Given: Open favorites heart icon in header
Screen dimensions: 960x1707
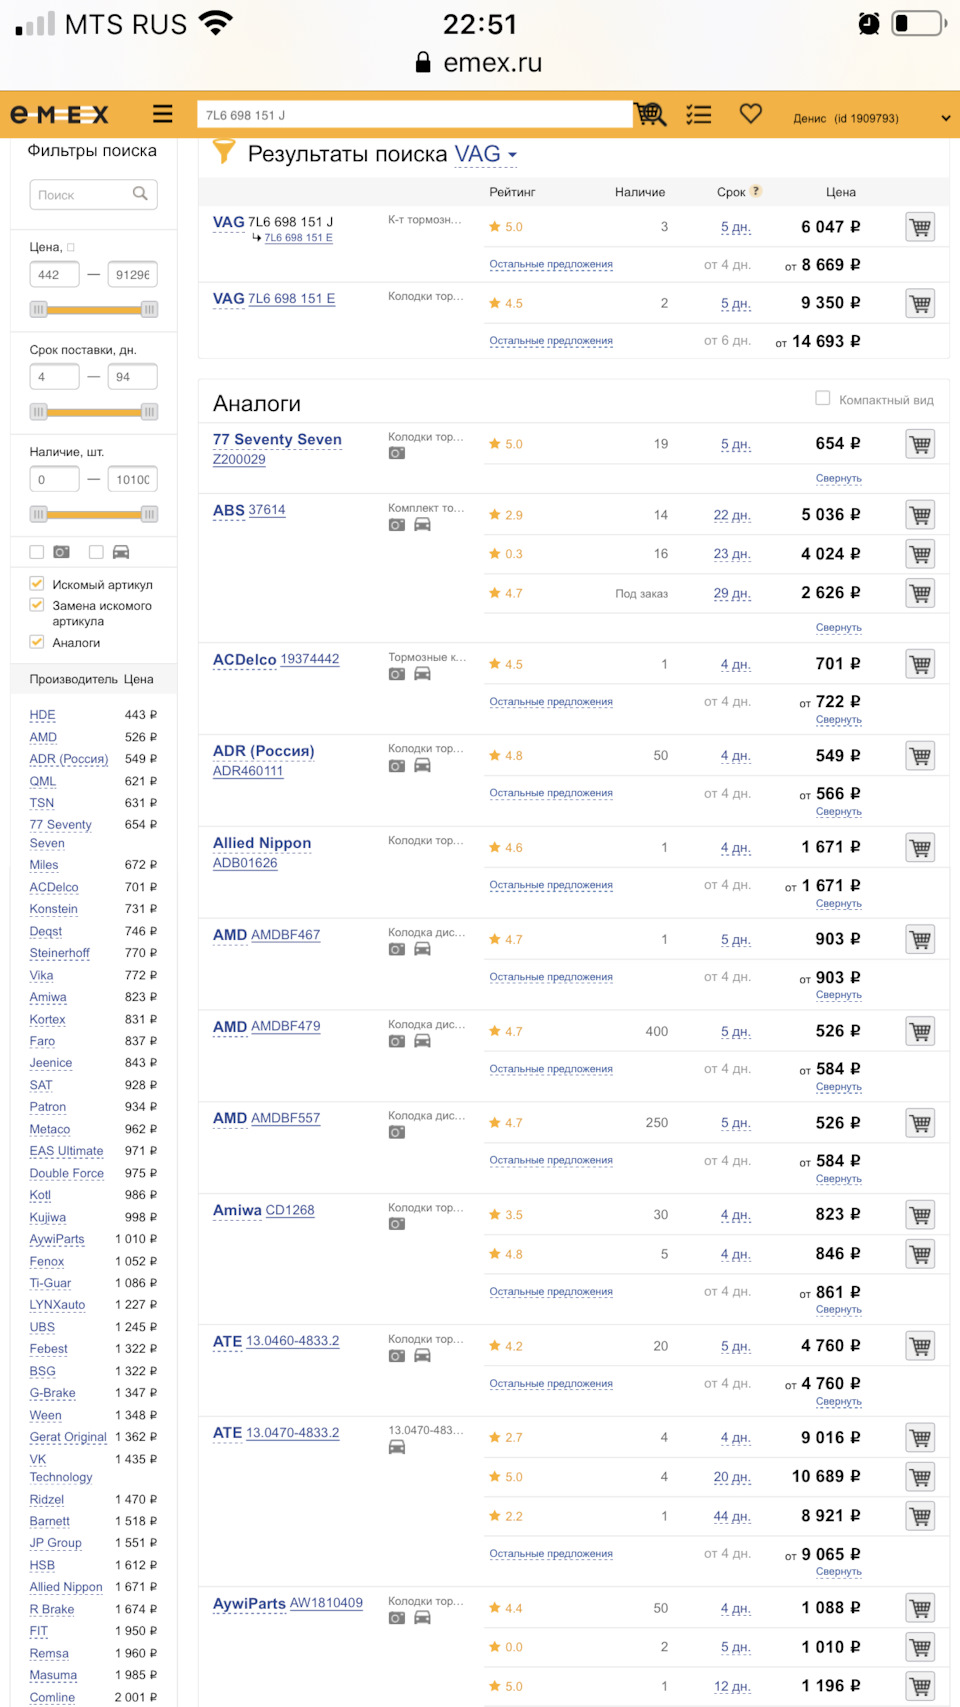Looking at the screenshot, I should point(751,114).
